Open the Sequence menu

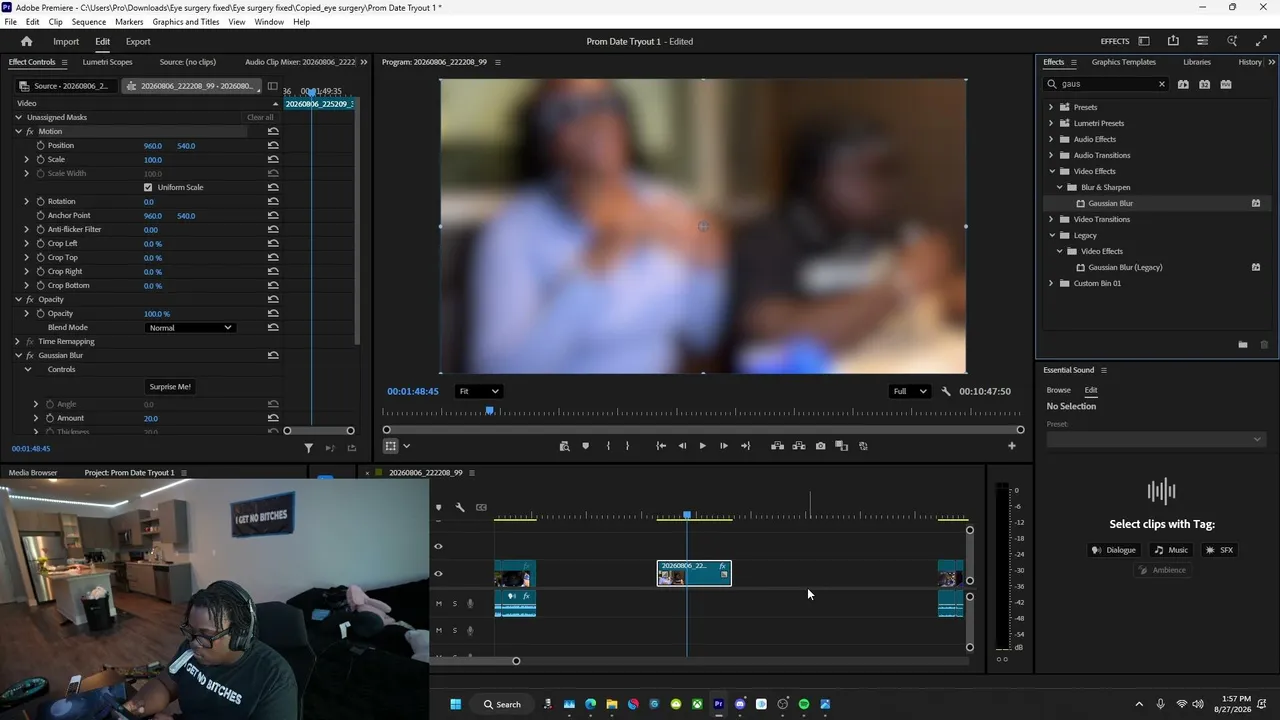(x=89, y=22)
